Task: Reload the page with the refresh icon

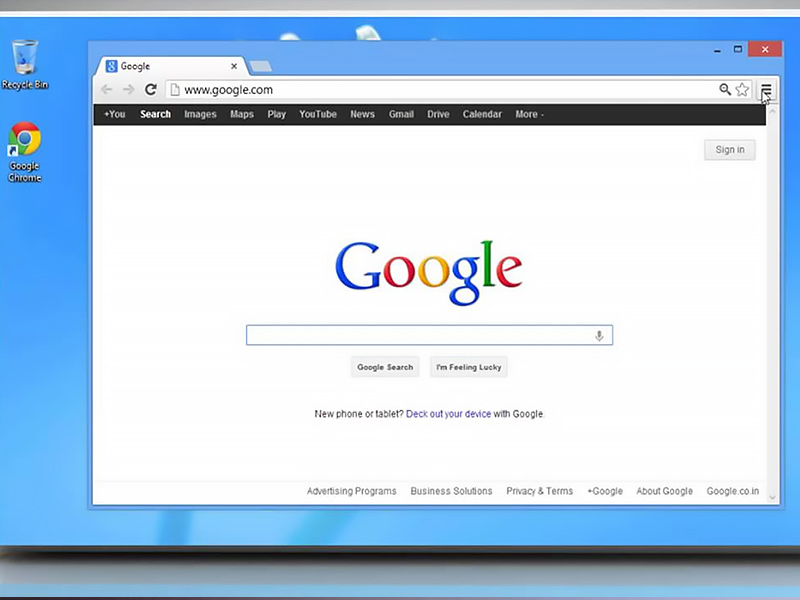Action: point(151,90)
